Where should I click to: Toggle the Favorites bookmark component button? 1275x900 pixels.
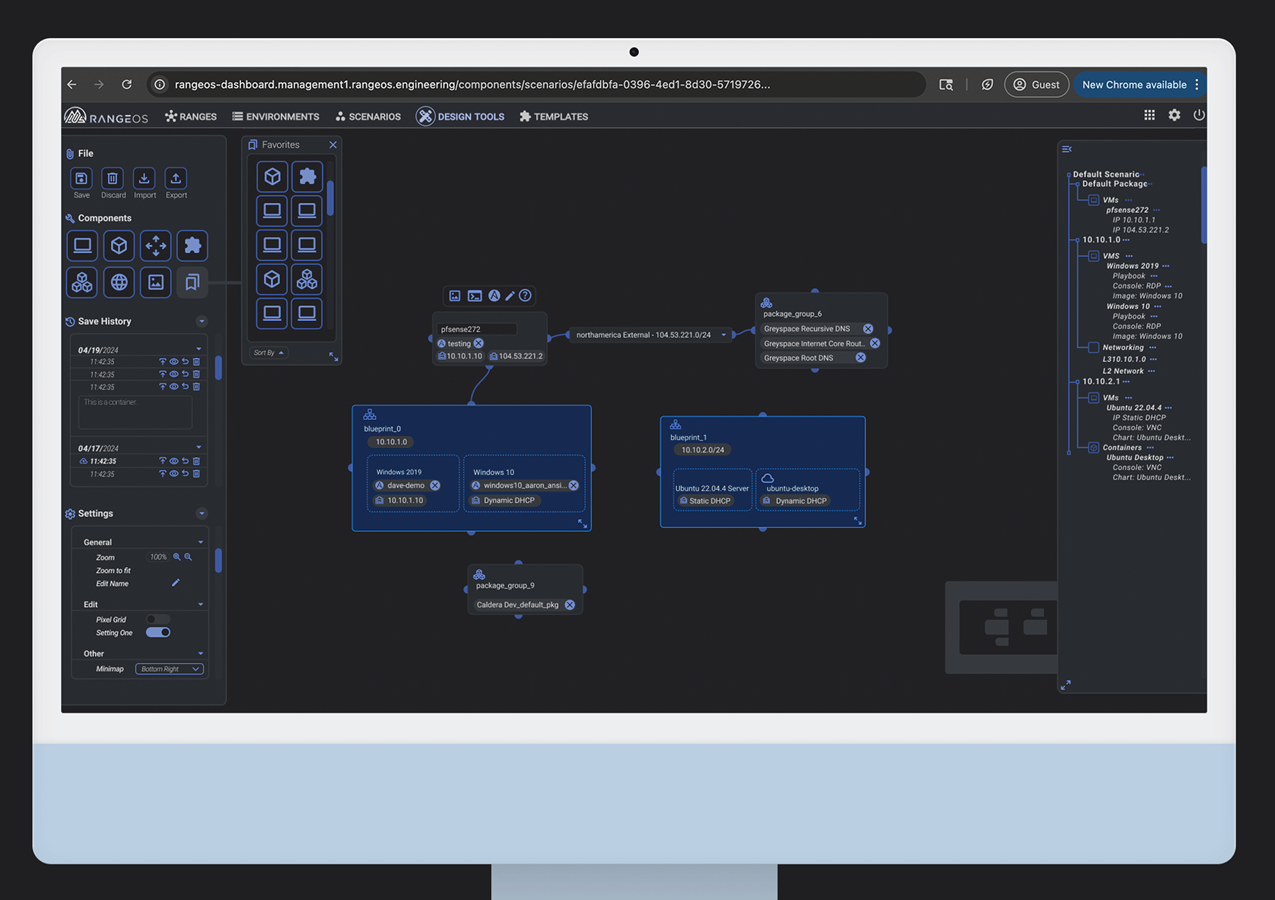[192, 282]
